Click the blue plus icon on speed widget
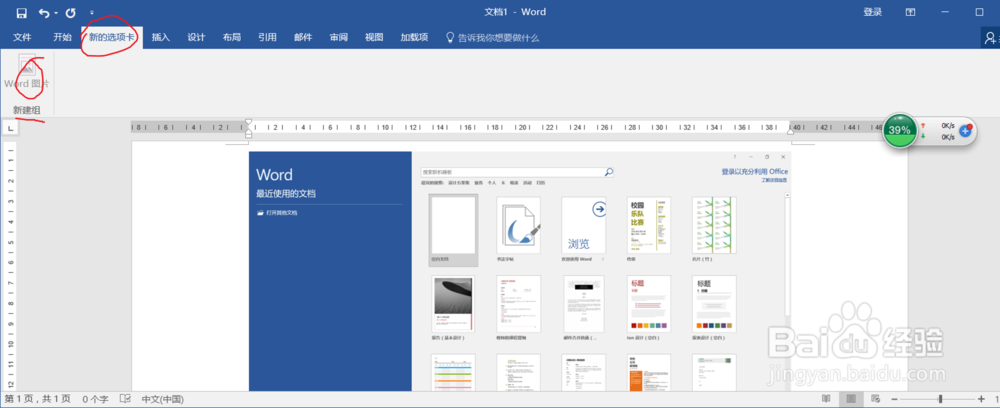The height and width of the screenshot is (408, 1000). (x=965, y=130)
